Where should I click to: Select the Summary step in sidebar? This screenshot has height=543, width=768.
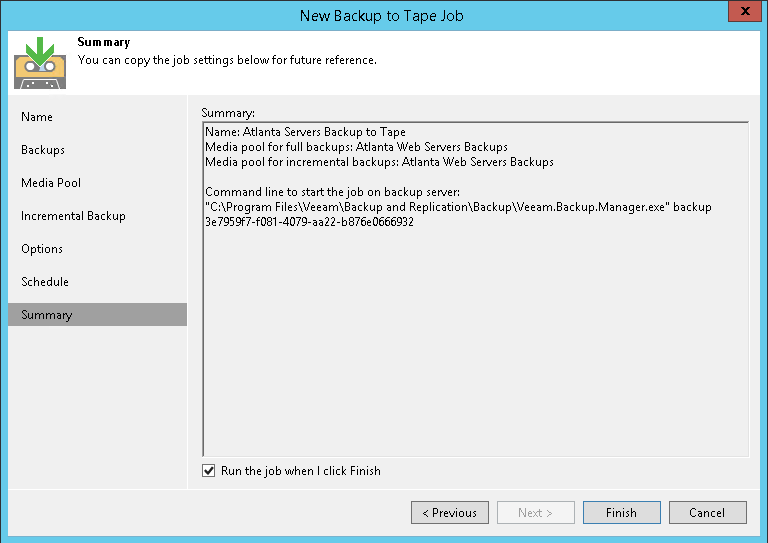[47, 315]
